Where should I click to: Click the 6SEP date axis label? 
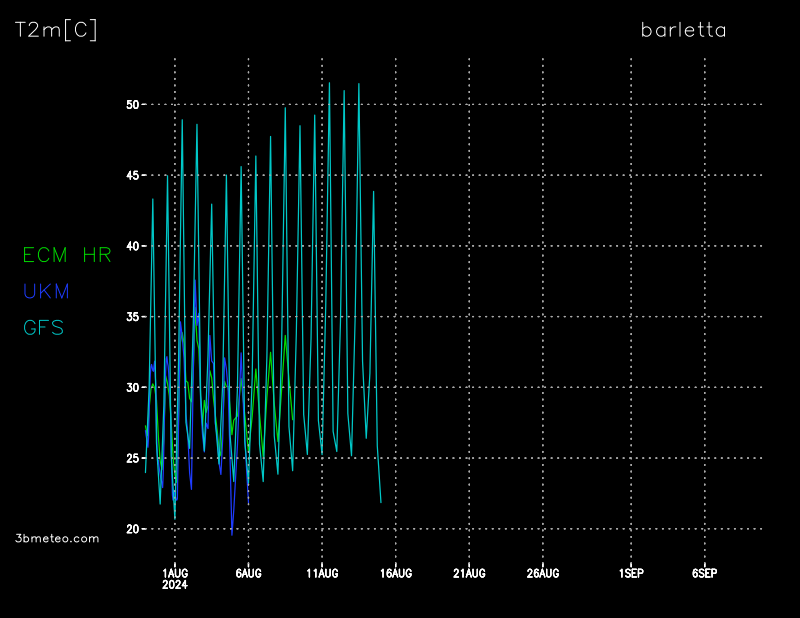click(x=705, y=573)
